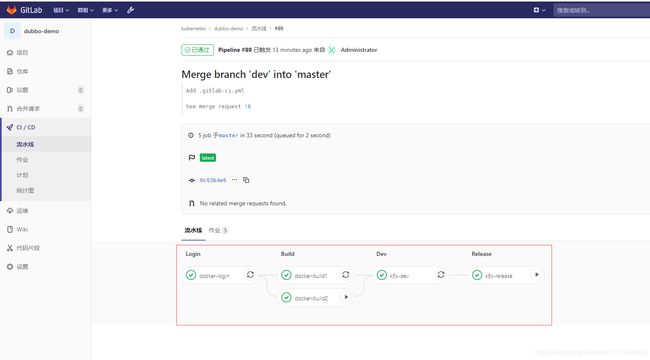Click title 'Merge branch 'dev' into 'master''
The width and height of the screenshot is (650, 360).
click(256, 75)
